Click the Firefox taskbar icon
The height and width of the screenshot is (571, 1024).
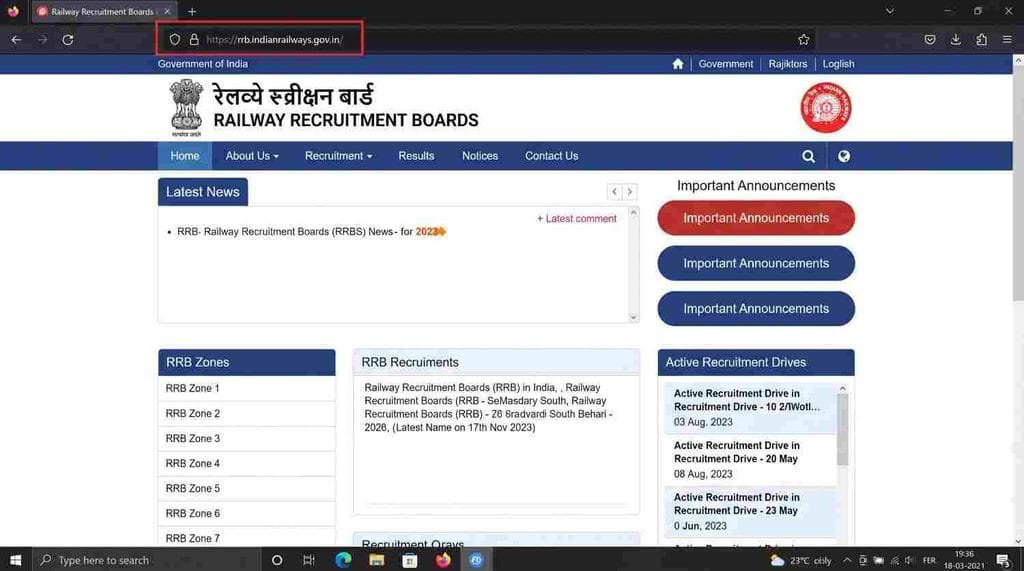pyautogui.click(x=443, y=560)
